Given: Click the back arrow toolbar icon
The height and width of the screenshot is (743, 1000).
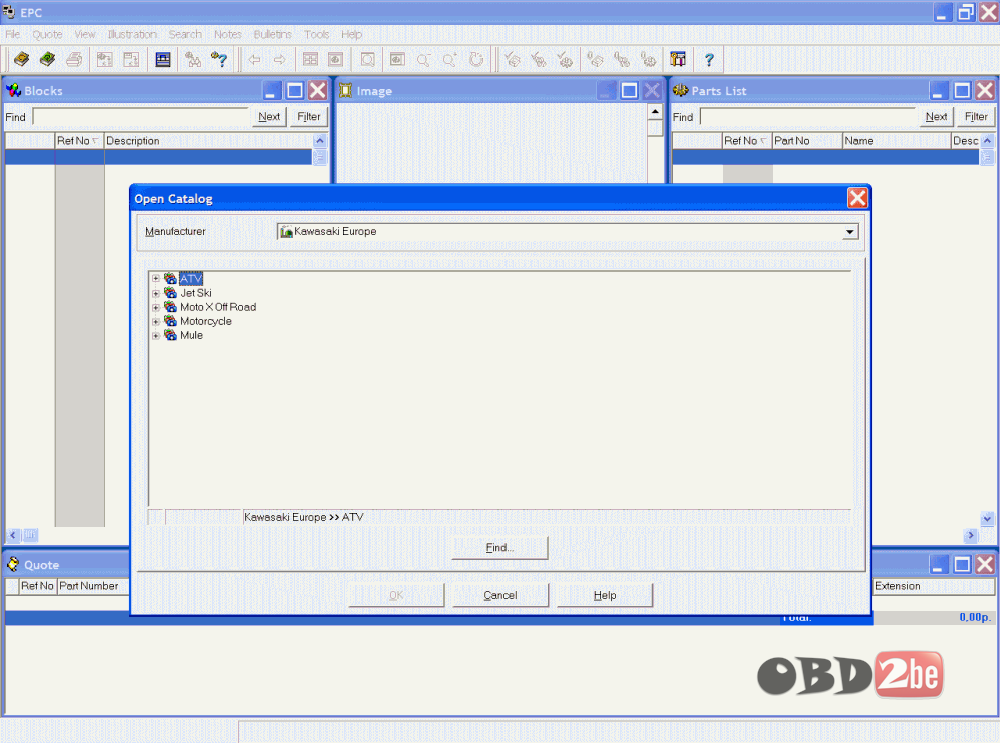Looking at the screenshot, I should click(254, 59).
